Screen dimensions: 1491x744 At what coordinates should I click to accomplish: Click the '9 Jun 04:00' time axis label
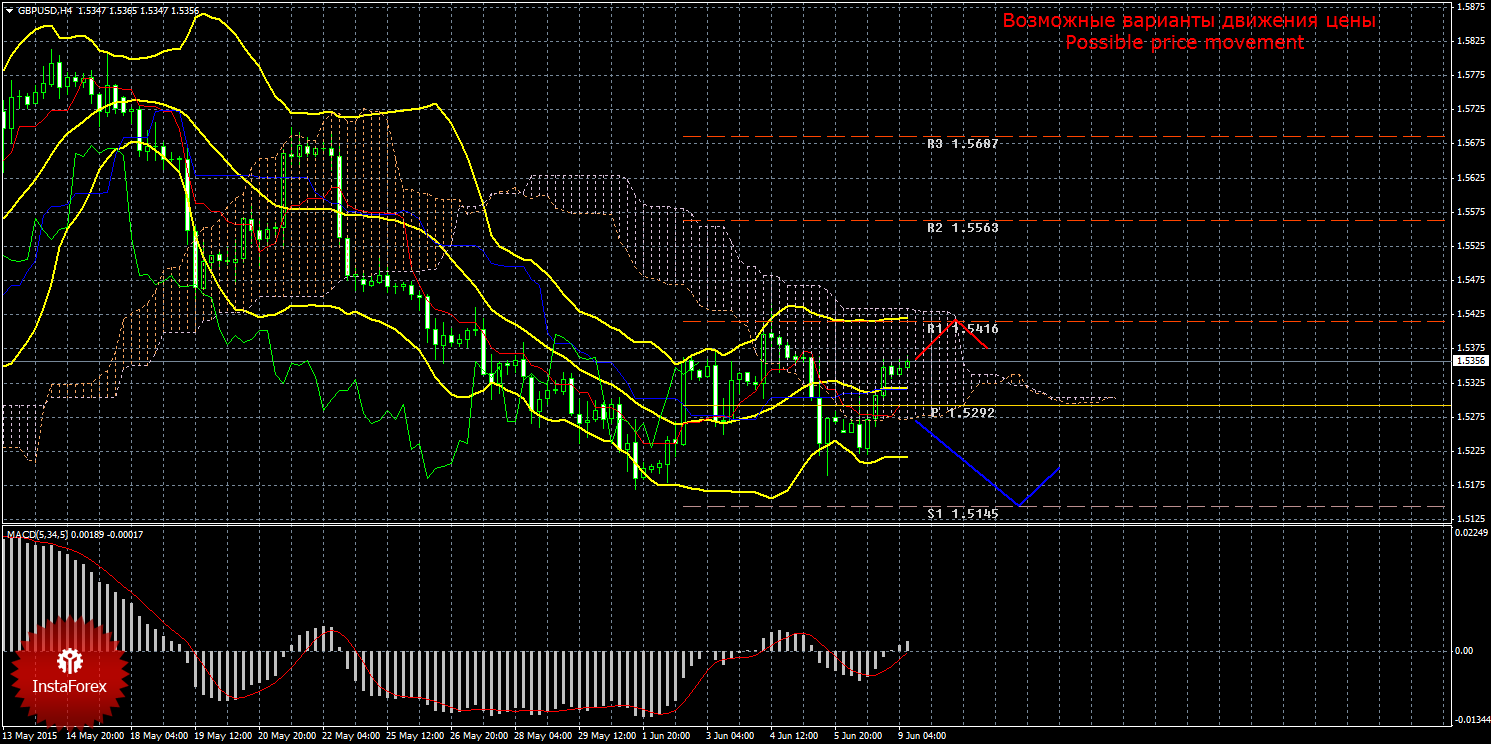pos(921,736)
